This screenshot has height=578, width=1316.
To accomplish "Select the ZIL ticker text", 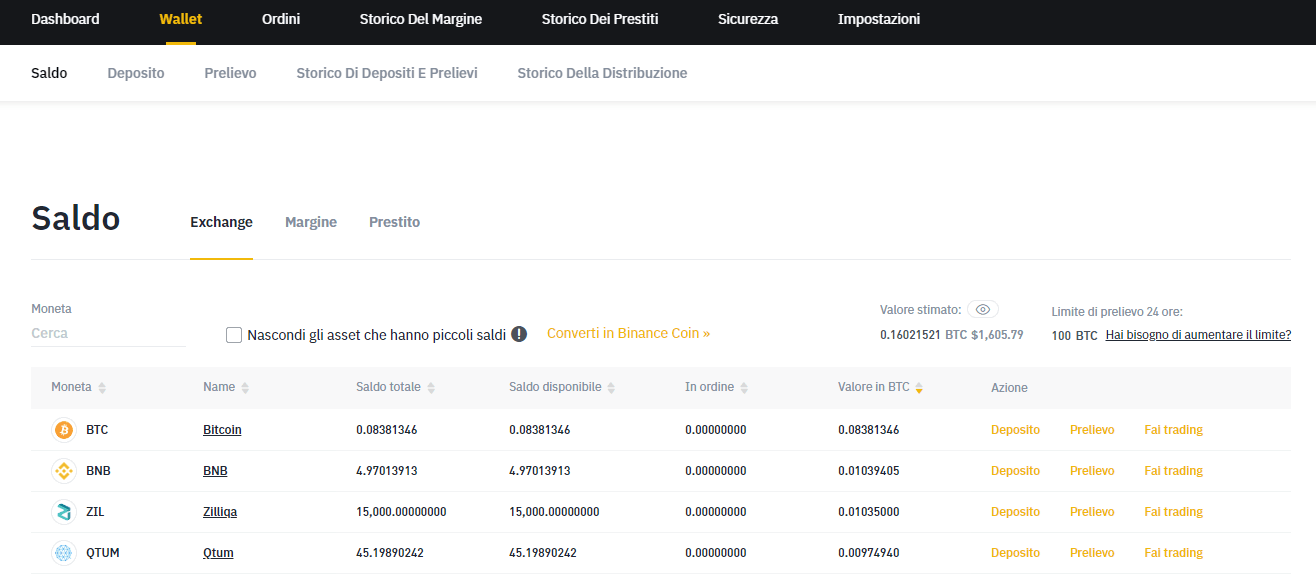I will click(95, 512).
